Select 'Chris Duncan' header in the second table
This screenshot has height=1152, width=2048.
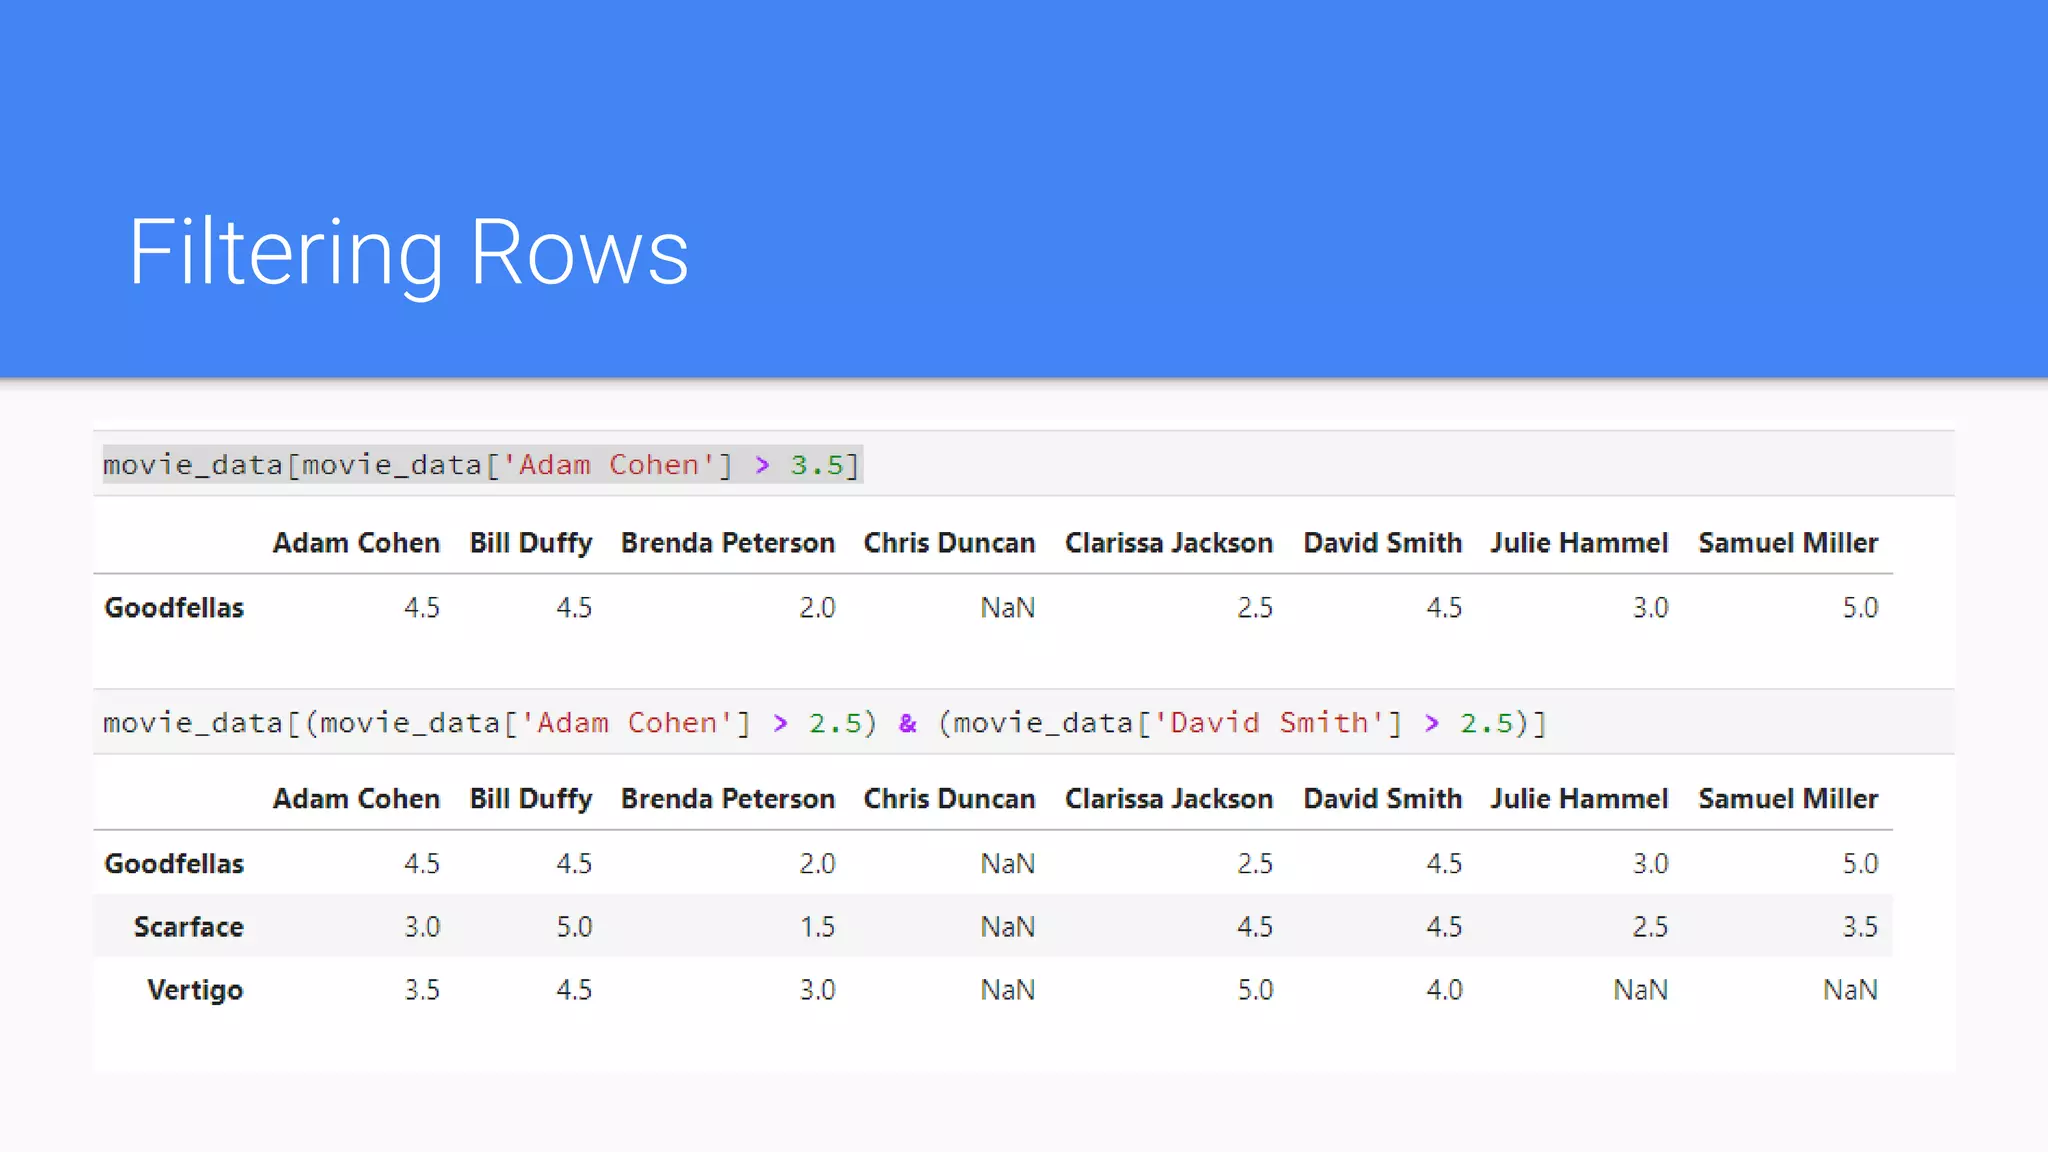[x=949, y=799]
